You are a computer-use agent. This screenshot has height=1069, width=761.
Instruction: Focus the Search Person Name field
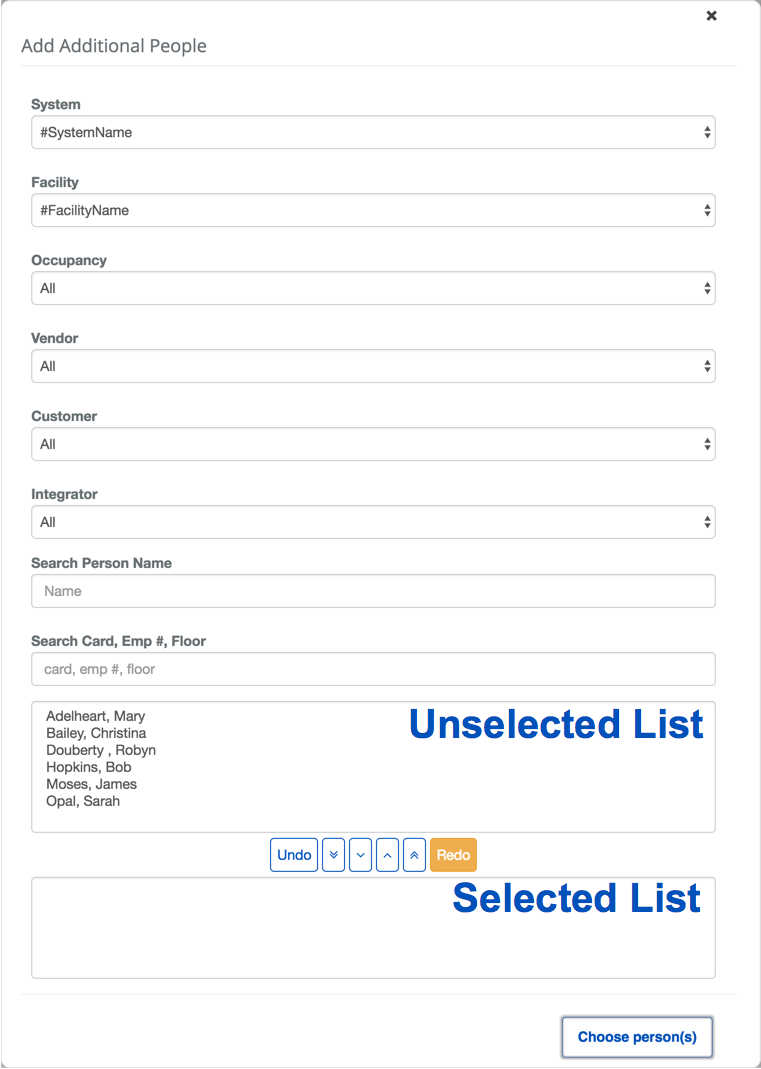[373, 591]
